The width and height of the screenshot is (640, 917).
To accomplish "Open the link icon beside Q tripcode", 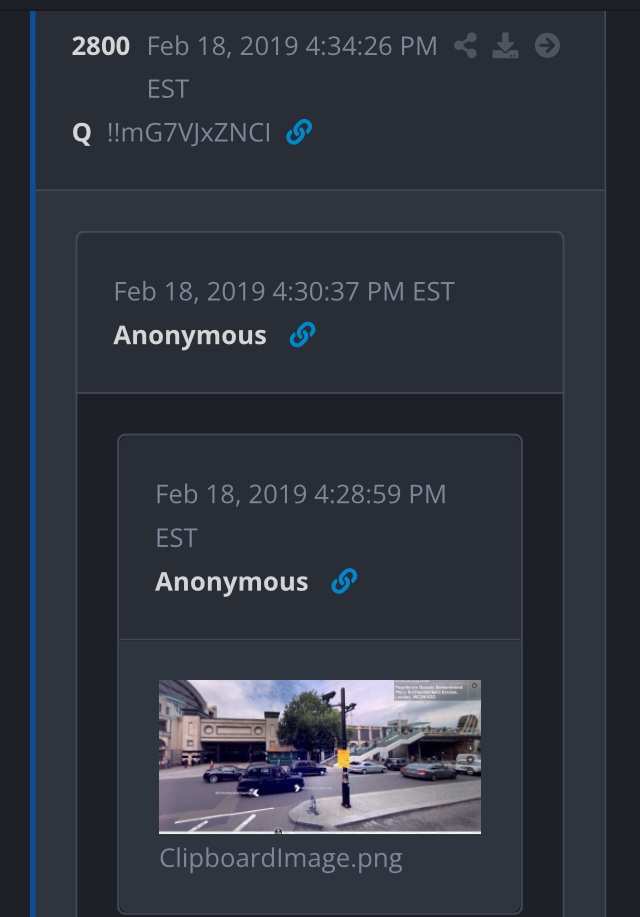I will click(299, 132).
